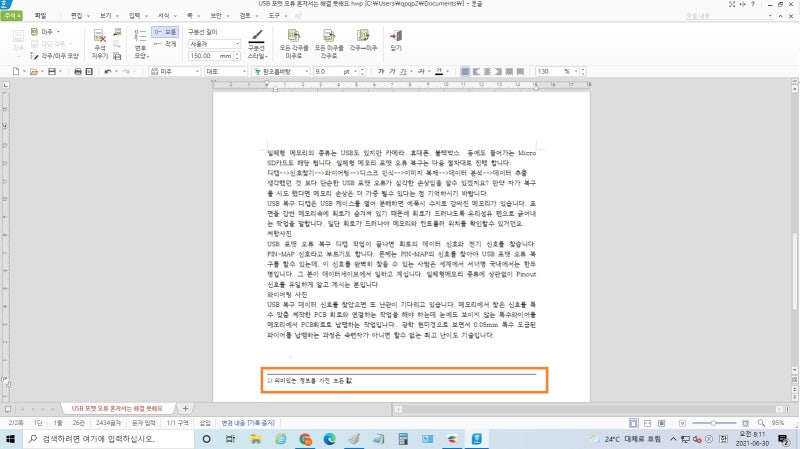800x449 pixels.
Task: Open 번호 모양 numbering style
Action: tap(140, 44)
